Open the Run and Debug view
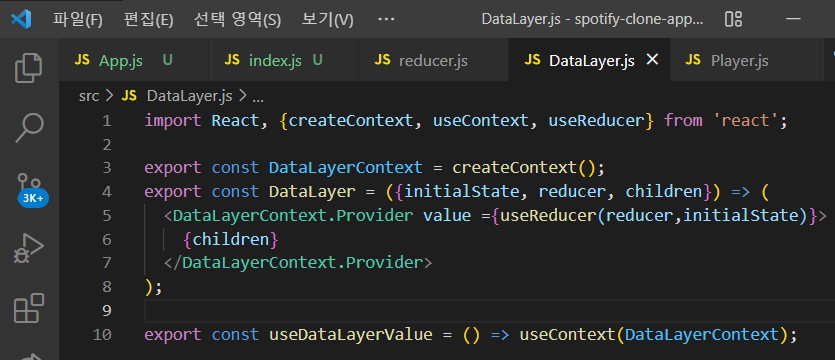This screenshot has height=360, width=835. coord(29,249)
